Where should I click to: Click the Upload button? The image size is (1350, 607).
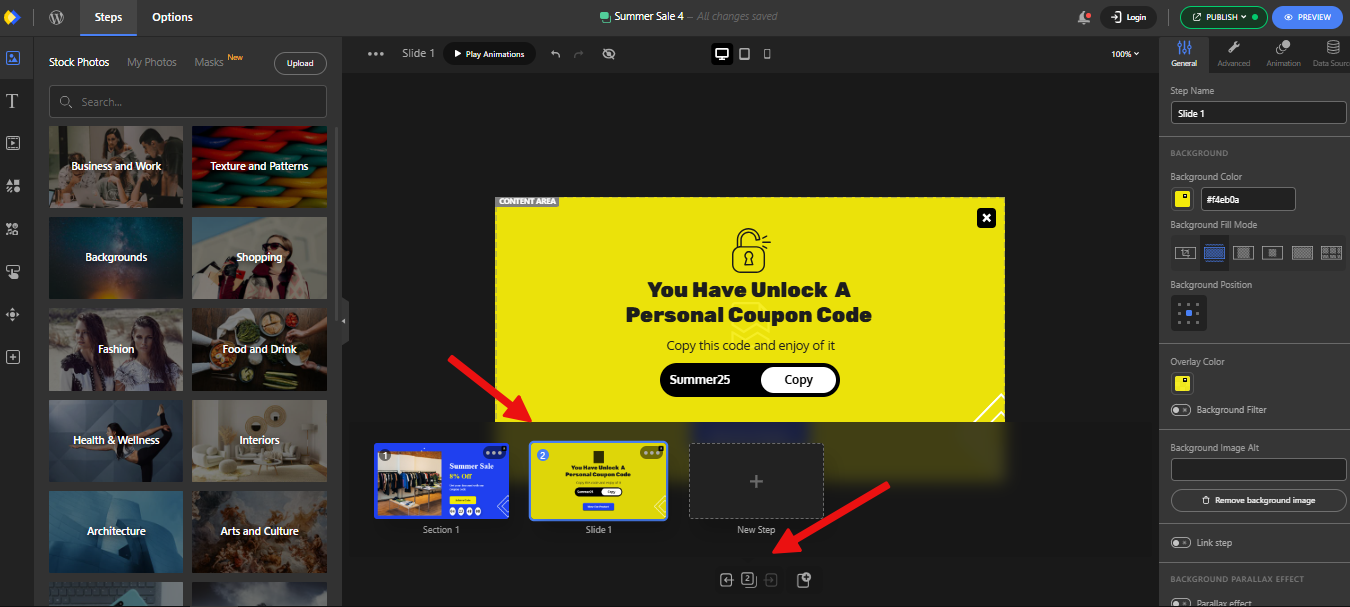[x=300, y=63]
